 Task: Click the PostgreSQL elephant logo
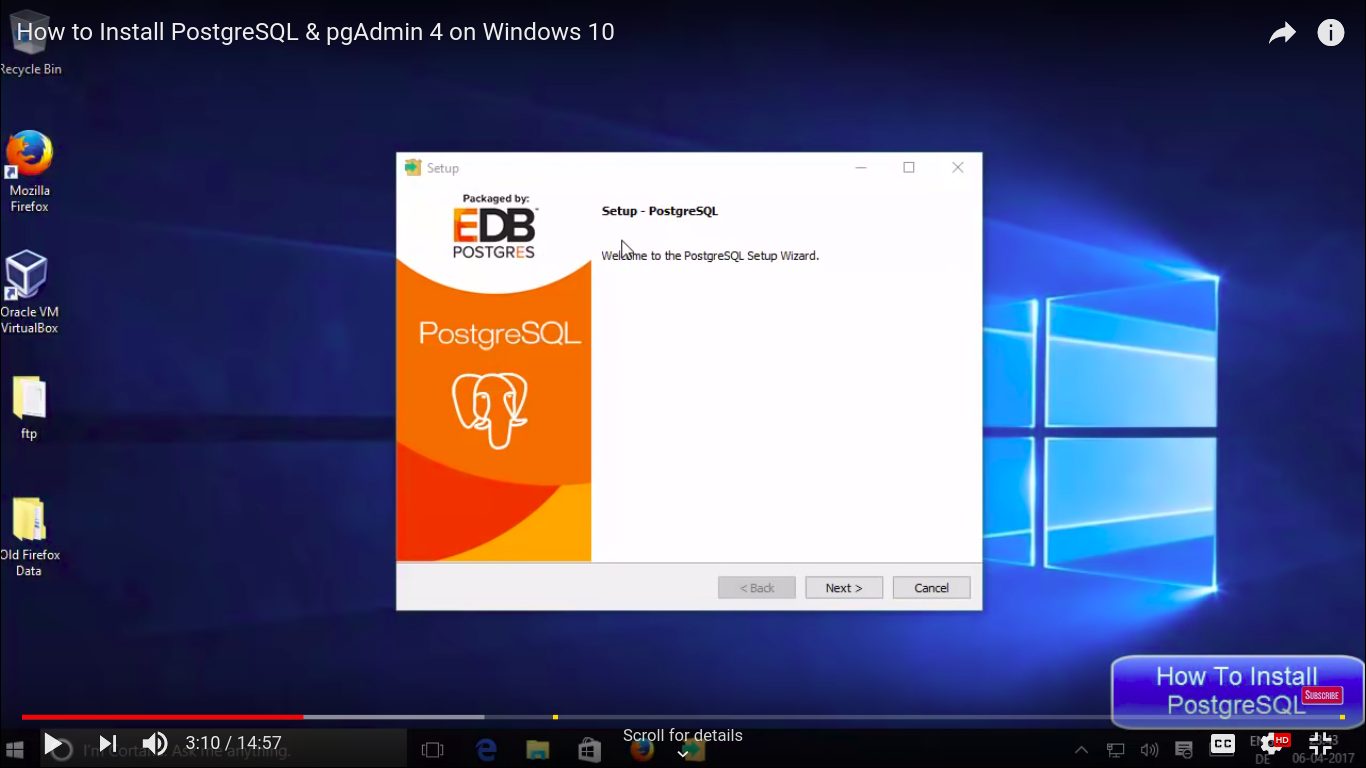pos(489,409)
